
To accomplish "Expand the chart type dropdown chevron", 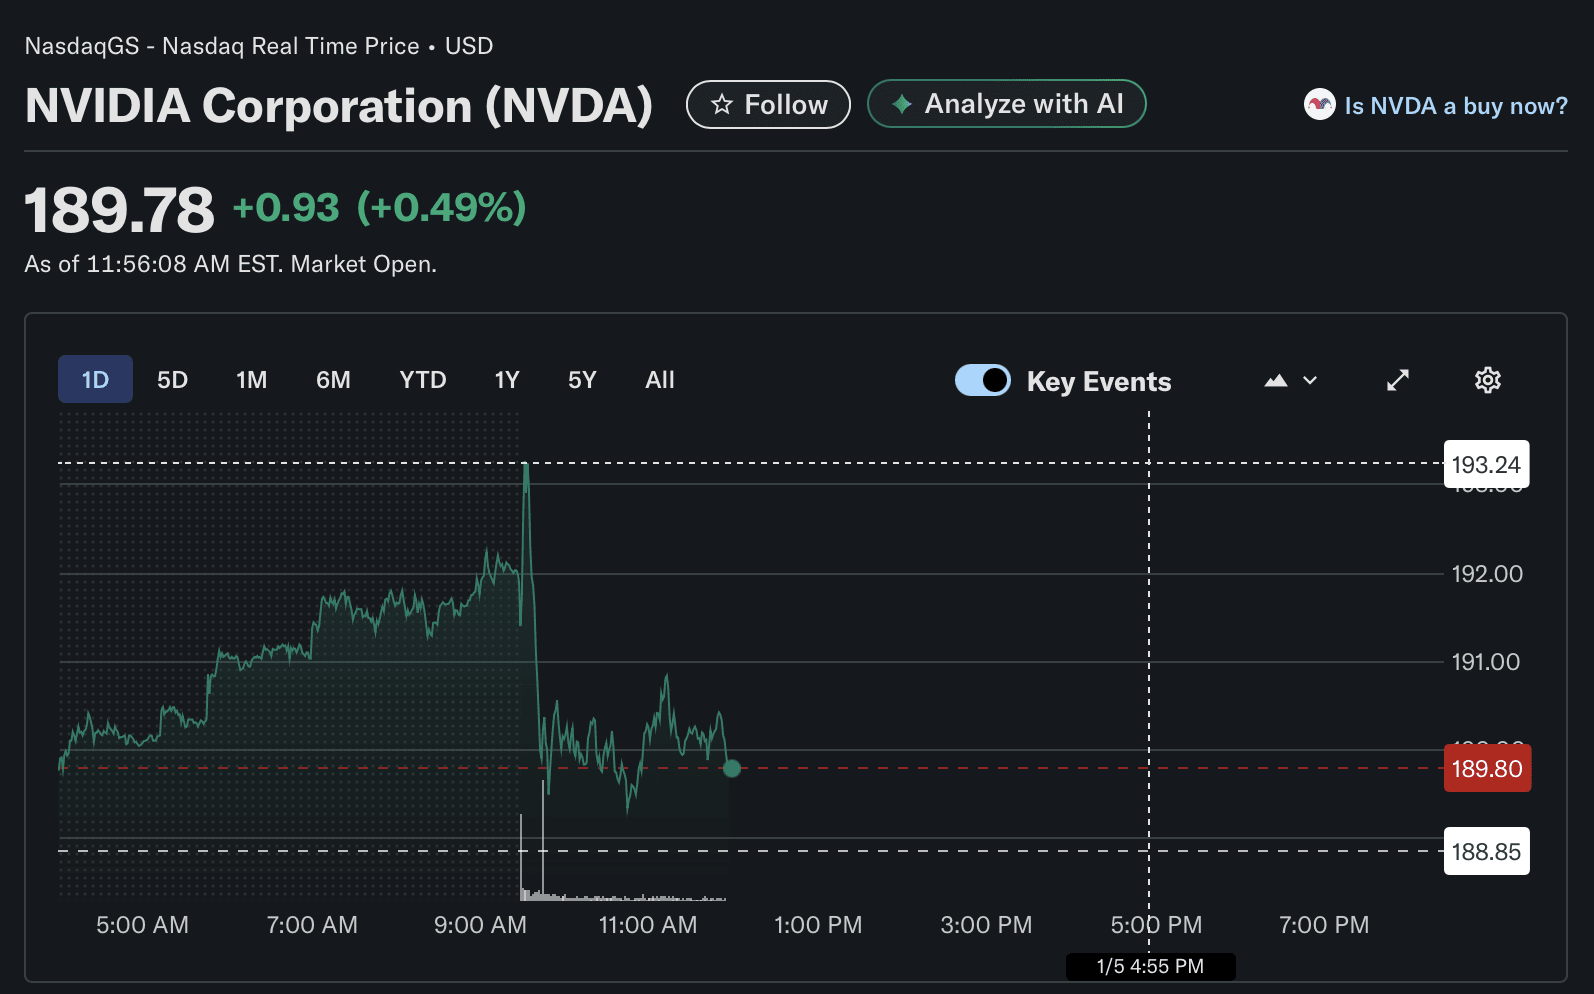I will point(1310,380).
